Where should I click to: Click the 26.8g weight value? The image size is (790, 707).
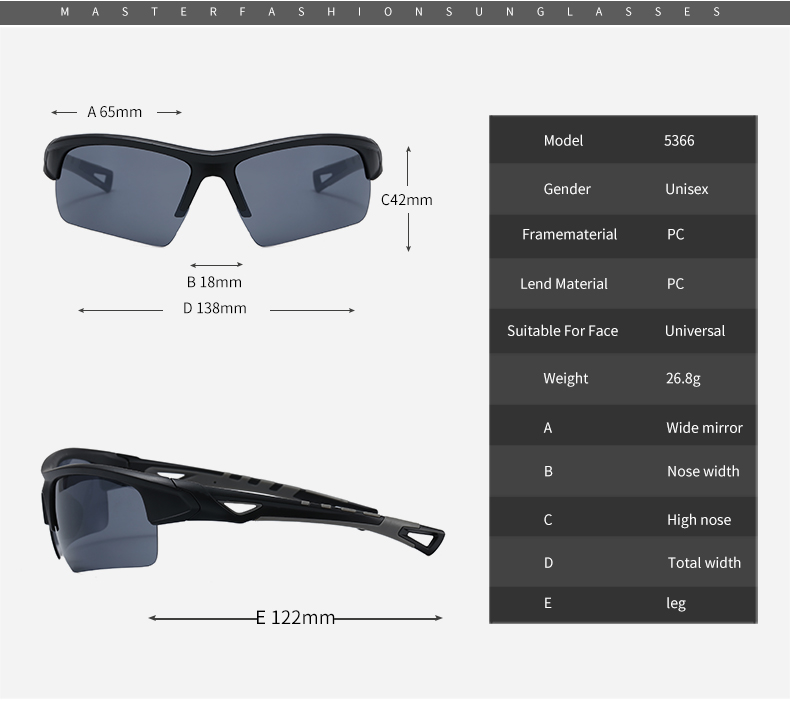(x=683, y=378)
